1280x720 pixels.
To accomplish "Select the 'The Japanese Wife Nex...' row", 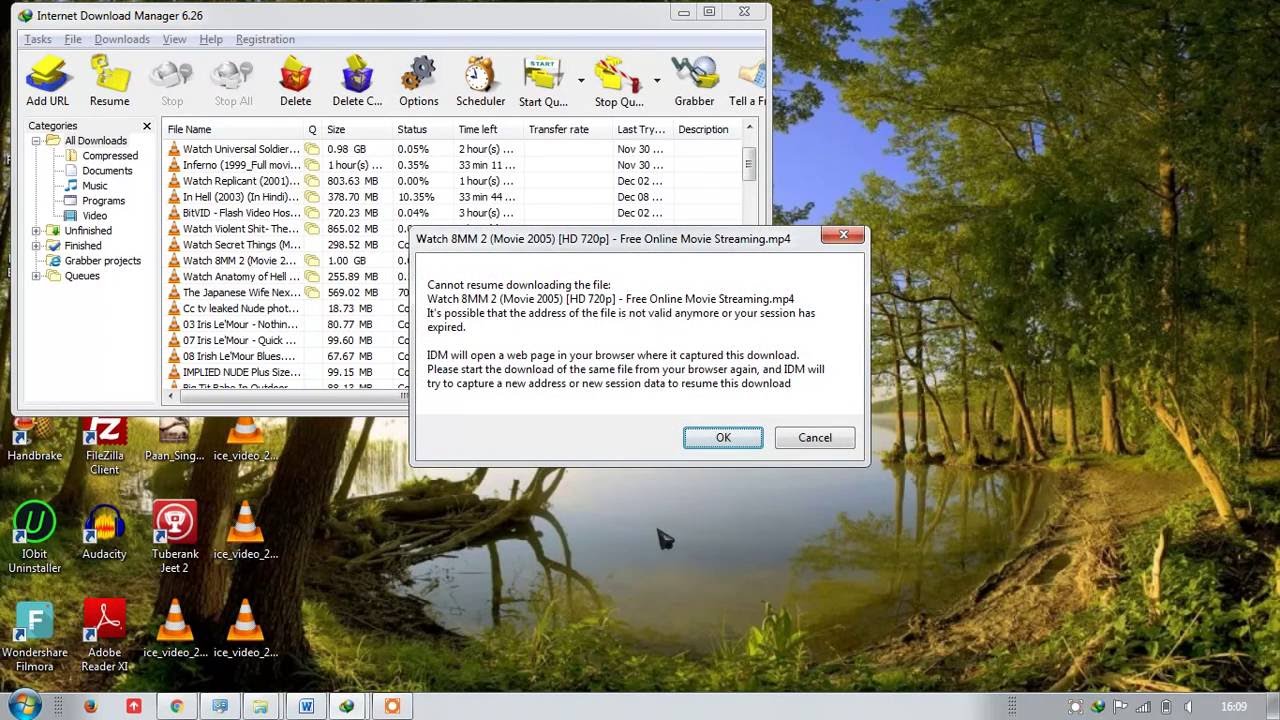I will click(287, 293).
